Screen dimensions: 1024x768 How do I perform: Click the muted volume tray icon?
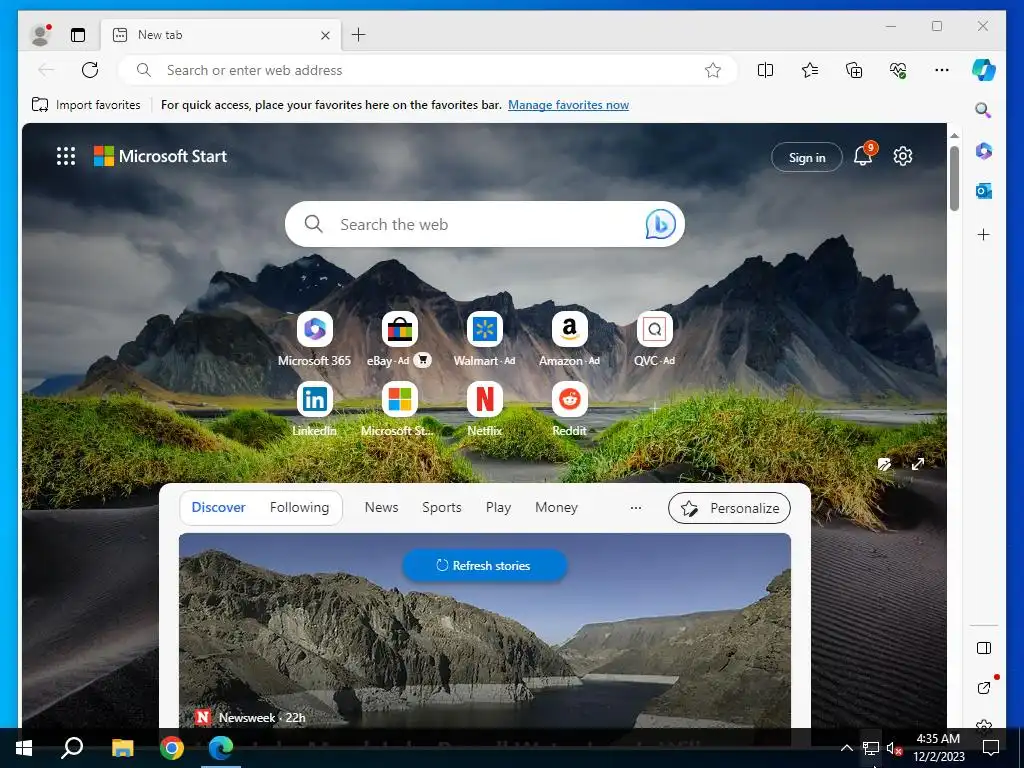click(894, 748)
